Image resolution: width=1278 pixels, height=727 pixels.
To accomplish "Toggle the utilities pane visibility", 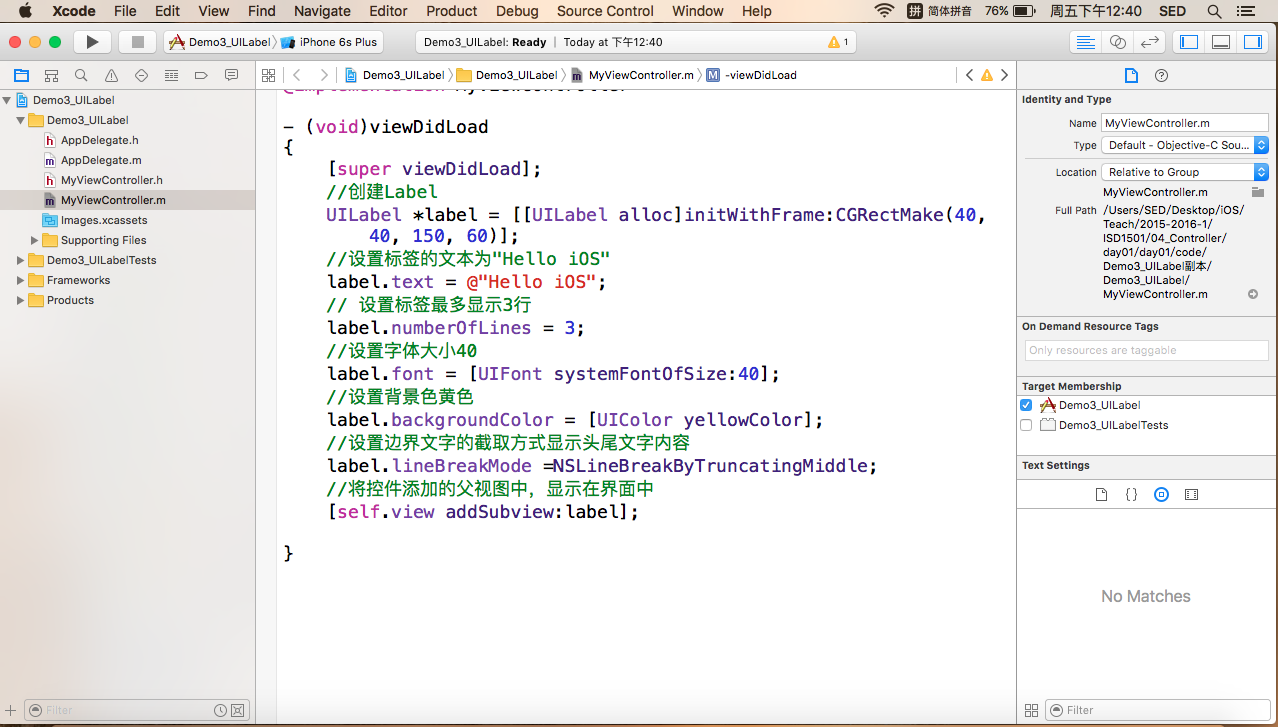I will click(1252, 42).
